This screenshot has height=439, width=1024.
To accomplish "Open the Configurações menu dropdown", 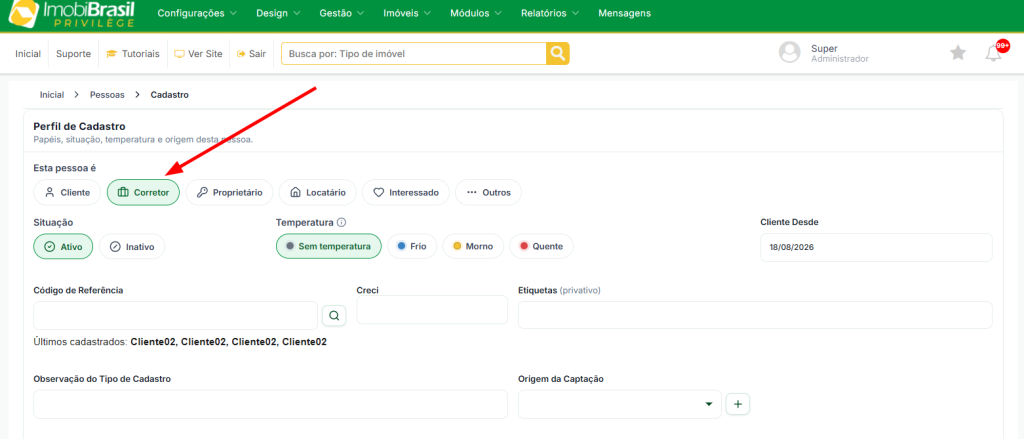I will pyautogui.click(x=197, y=13).
